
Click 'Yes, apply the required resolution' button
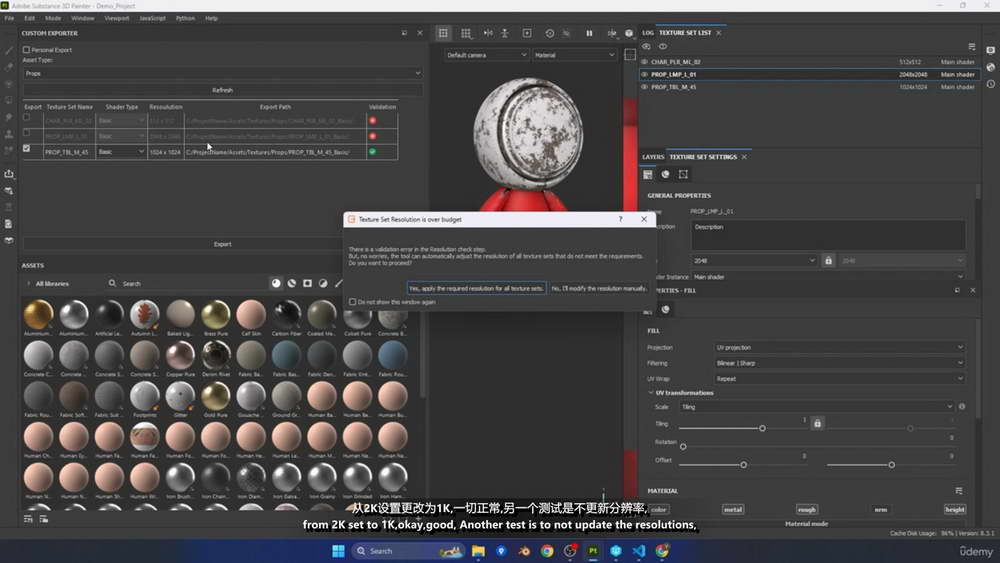tap(476, 289)
